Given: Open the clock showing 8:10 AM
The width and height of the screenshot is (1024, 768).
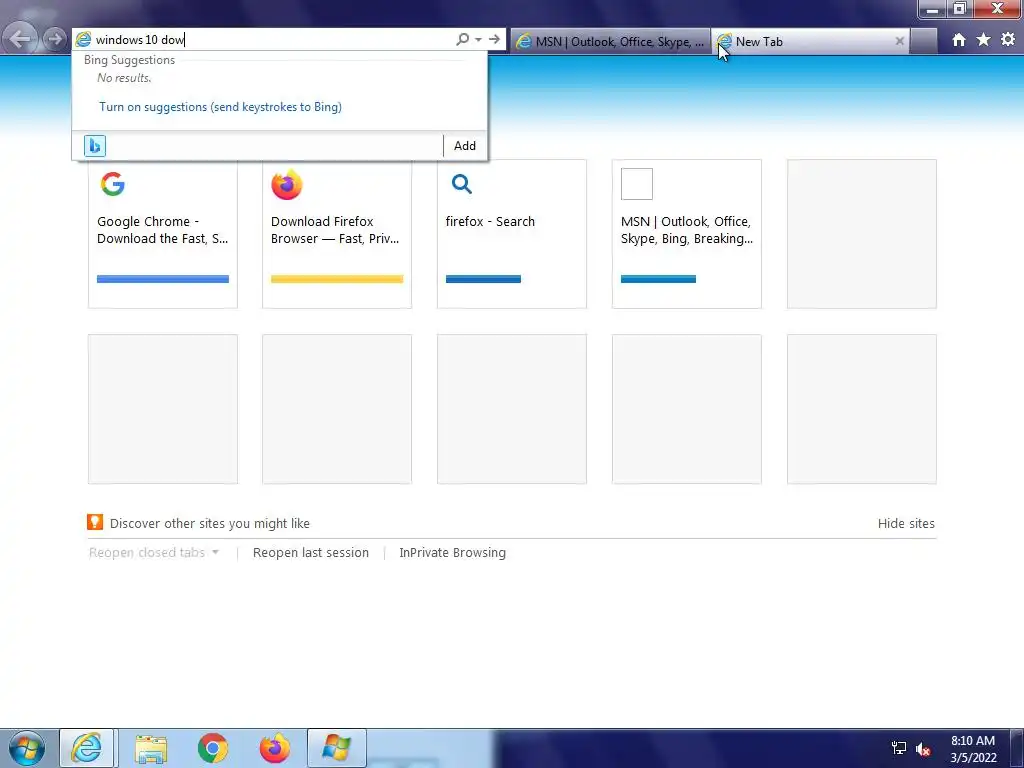Looking at the screenshot, I should pyautogui.click(x=973, y=749).
